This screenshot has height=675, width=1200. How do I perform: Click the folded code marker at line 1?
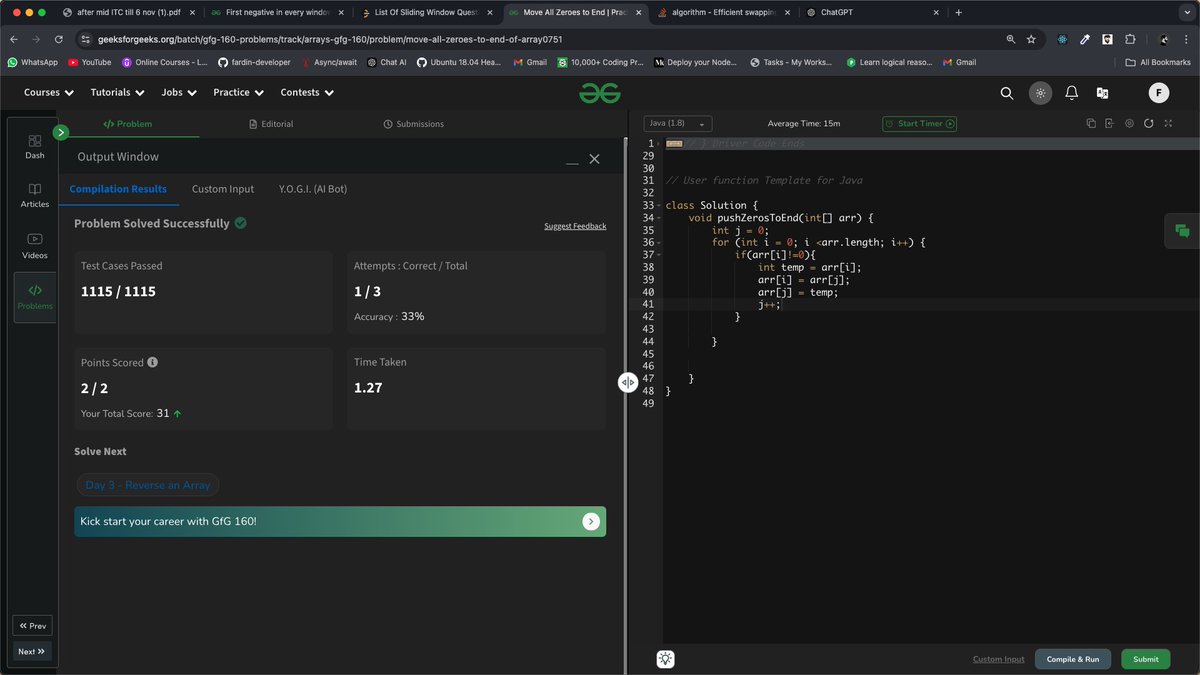pyautogui.click(x=674, y=144)
